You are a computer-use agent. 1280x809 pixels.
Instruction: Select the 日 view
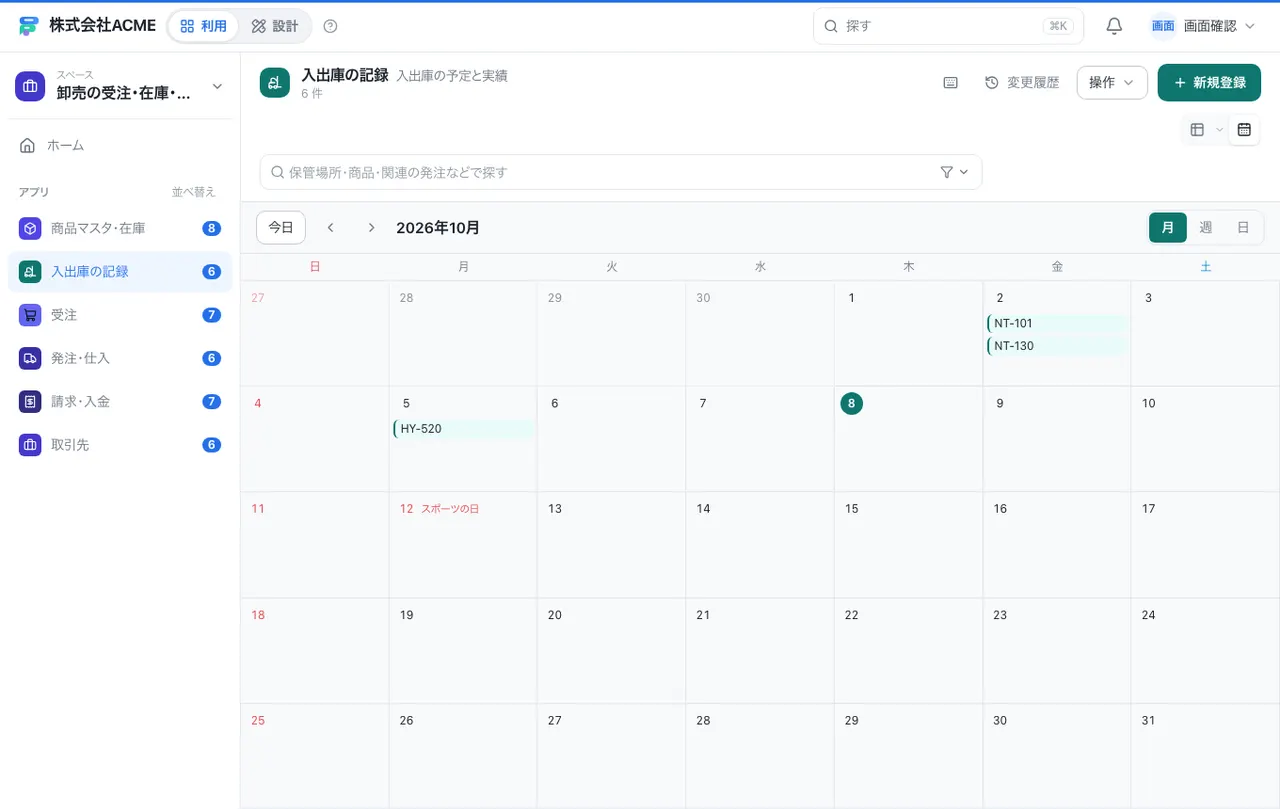tap(1243, 227)
